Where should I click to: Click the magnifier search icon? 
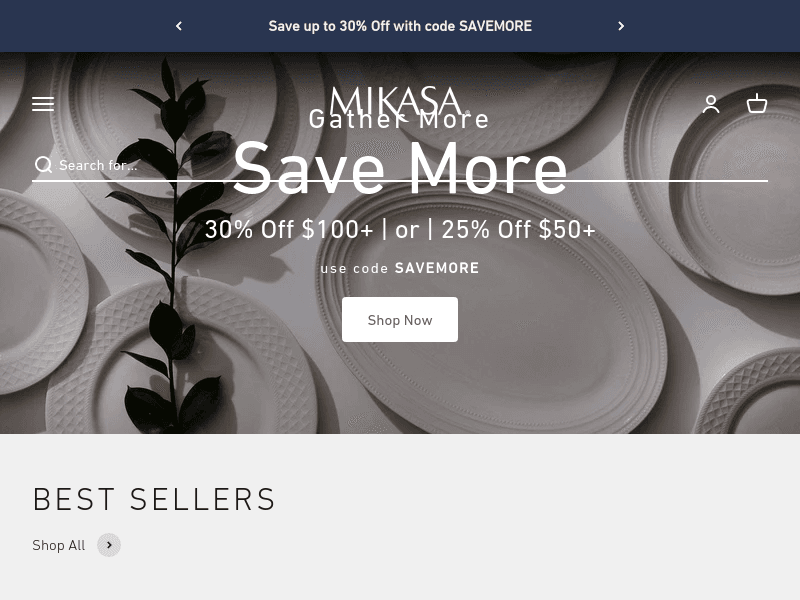[43, 165]
